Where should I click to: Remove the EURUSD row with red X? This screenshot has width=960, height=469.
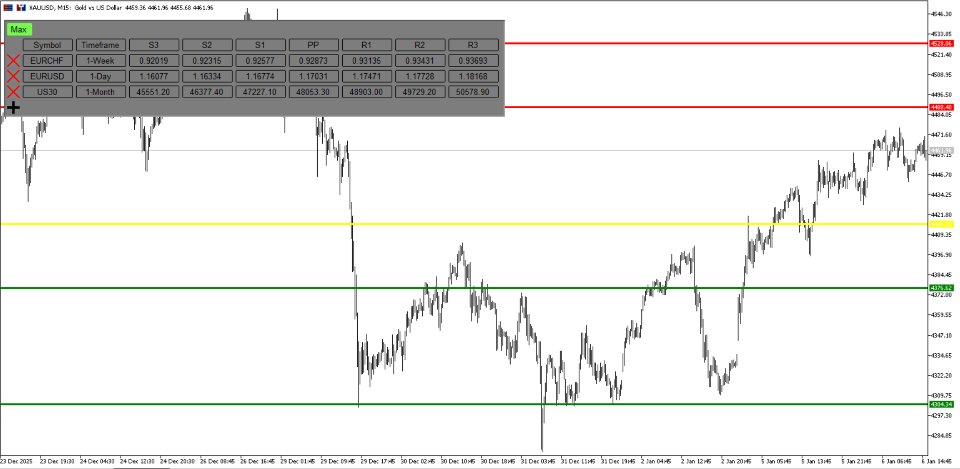tap(13, 77)
